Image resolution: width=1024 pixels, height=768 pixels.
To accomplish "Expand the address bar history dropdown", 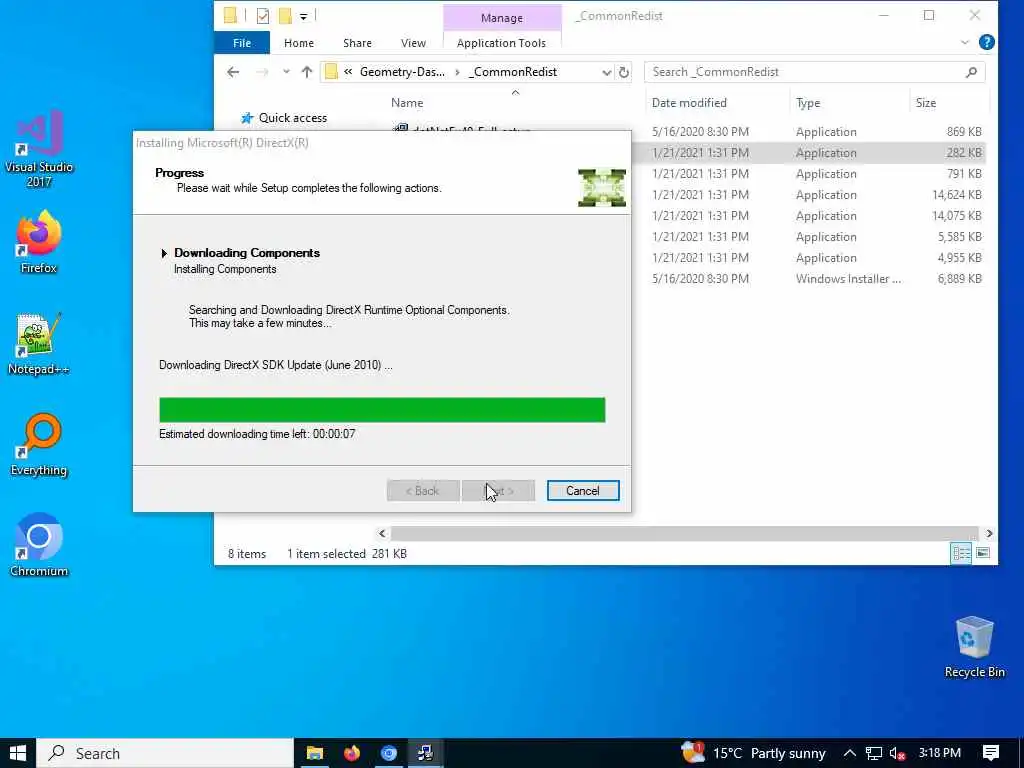I will pyautogui.click(x=607, y=72).
